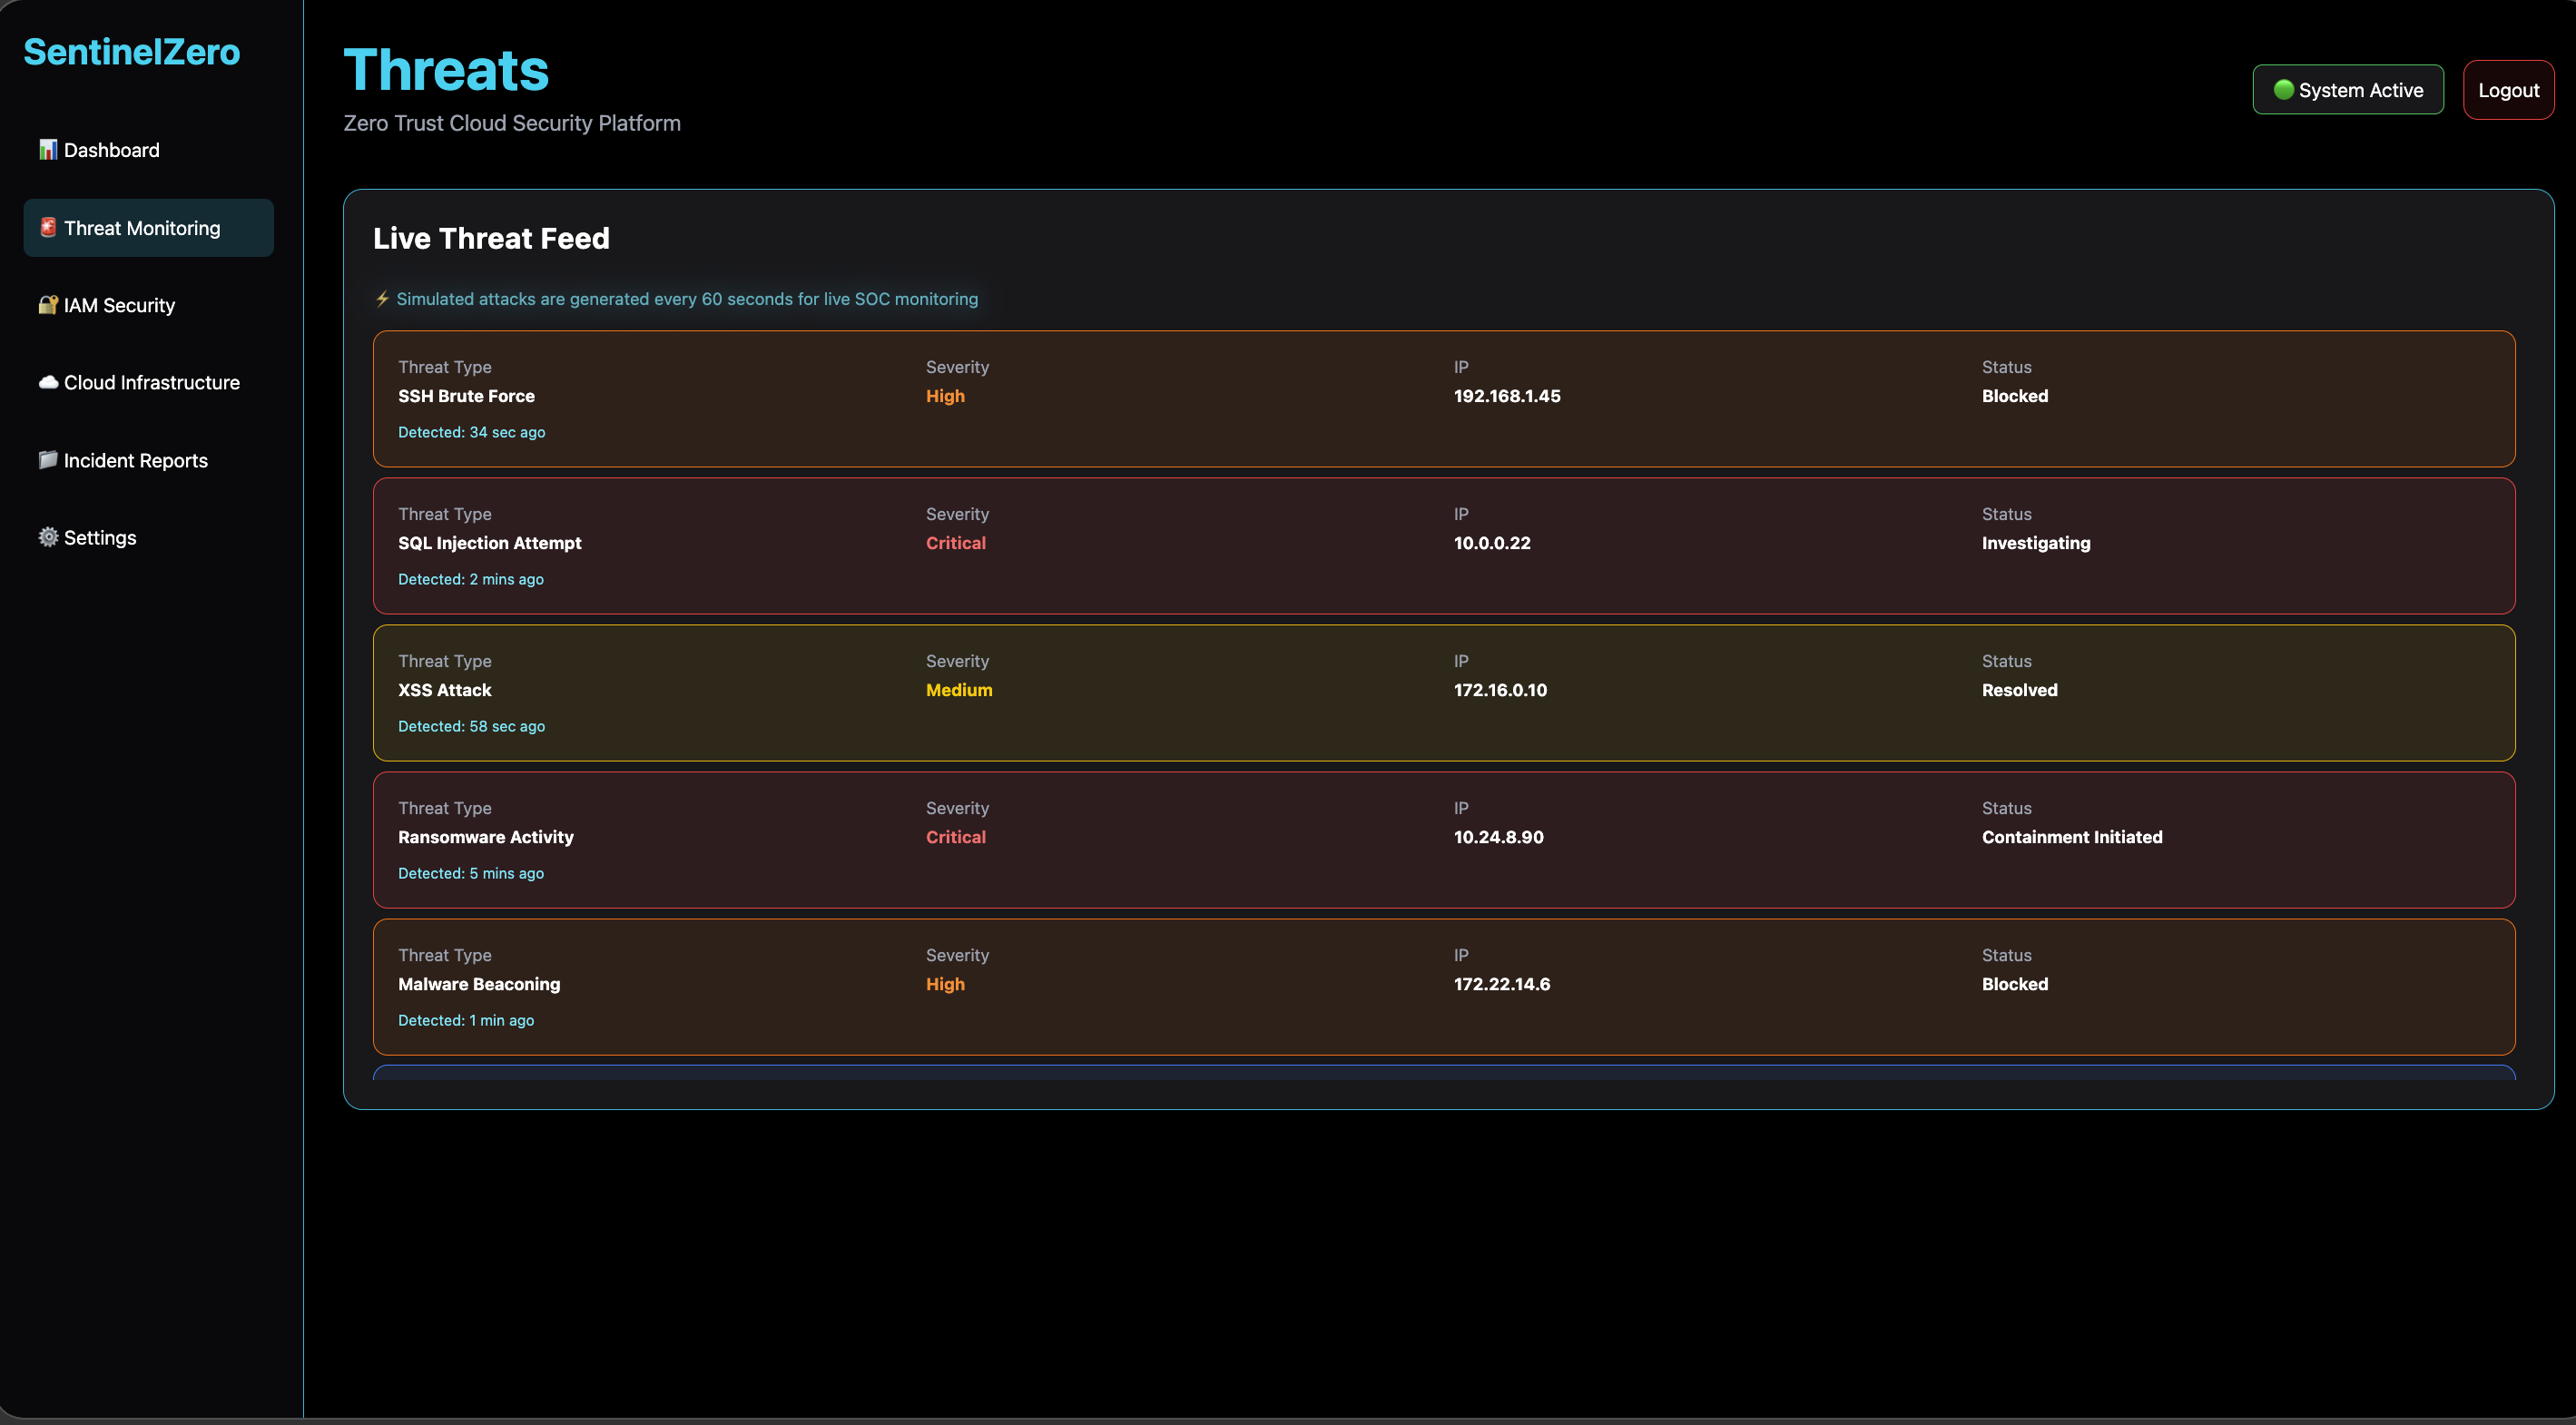This screenshot has height=1425, width=2576.
Task: Click the Settings gear icon
Action: (48, 537)
